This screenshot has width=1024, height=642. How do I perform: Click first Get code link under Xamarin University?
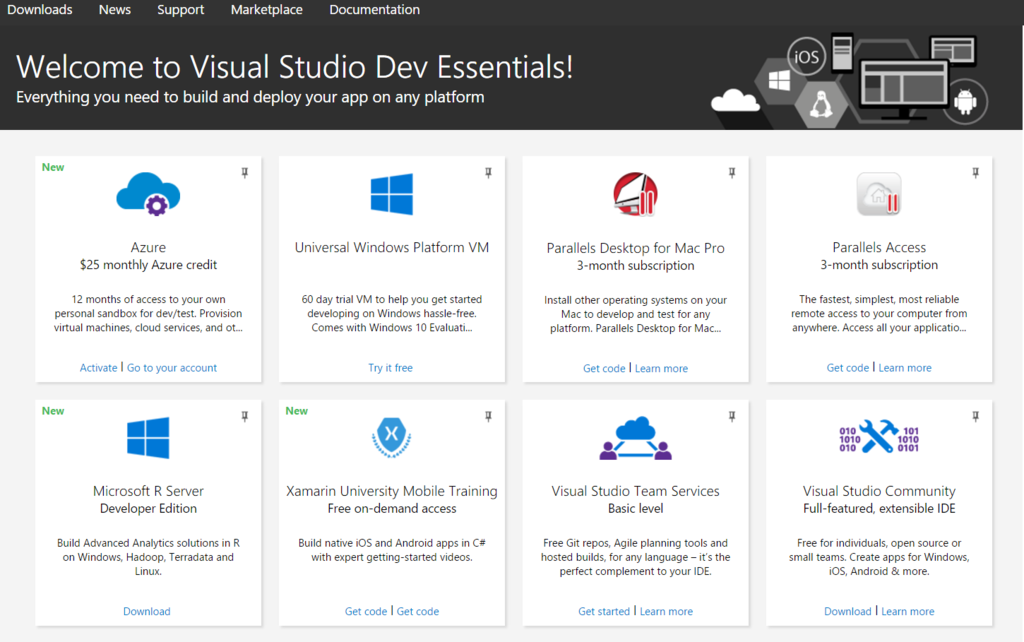coord(366,611)
